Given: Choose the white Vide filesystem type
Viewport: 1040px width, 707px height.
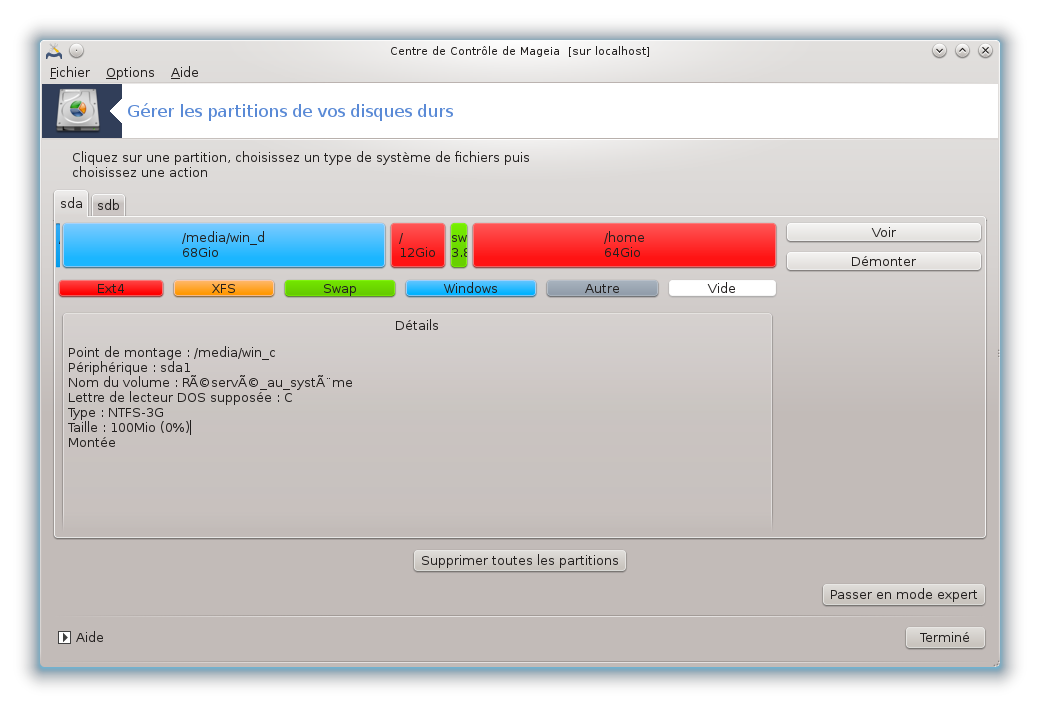Looking at the screenshot, I should click(722, 289).
